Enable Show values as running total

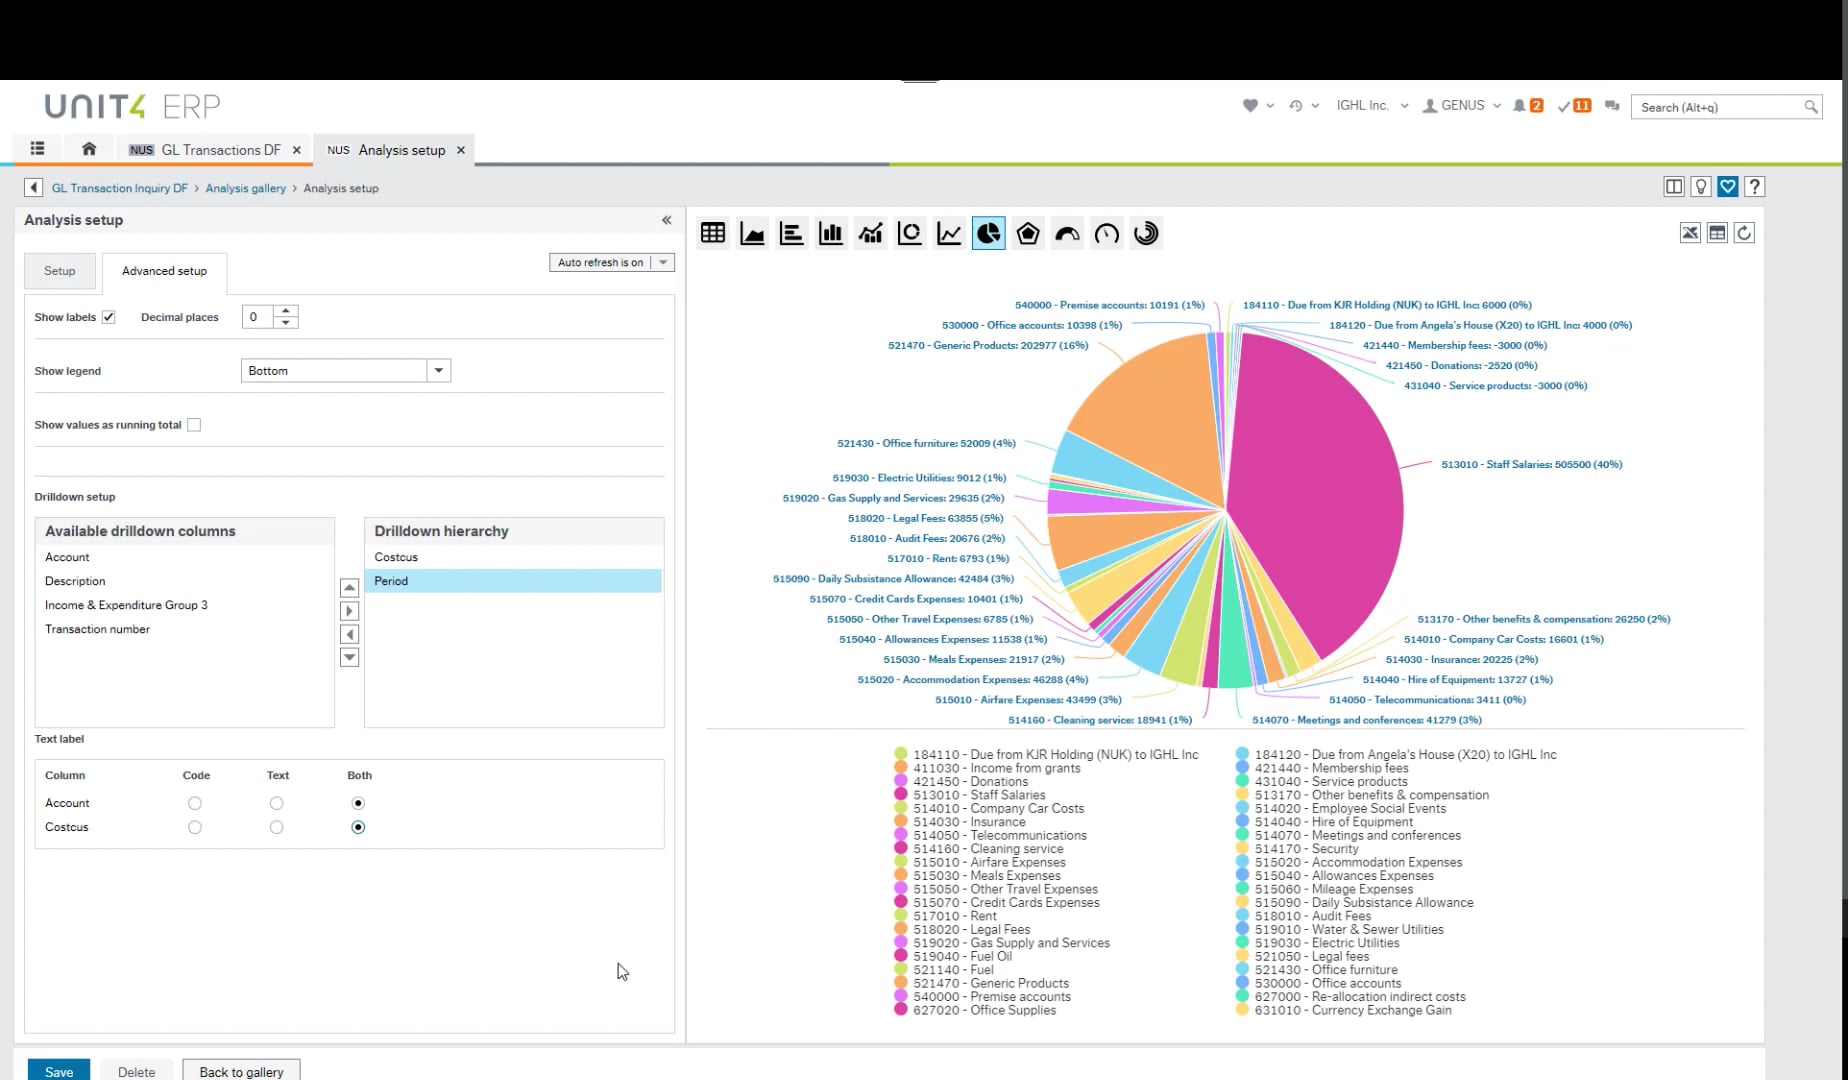click(194, 425)
